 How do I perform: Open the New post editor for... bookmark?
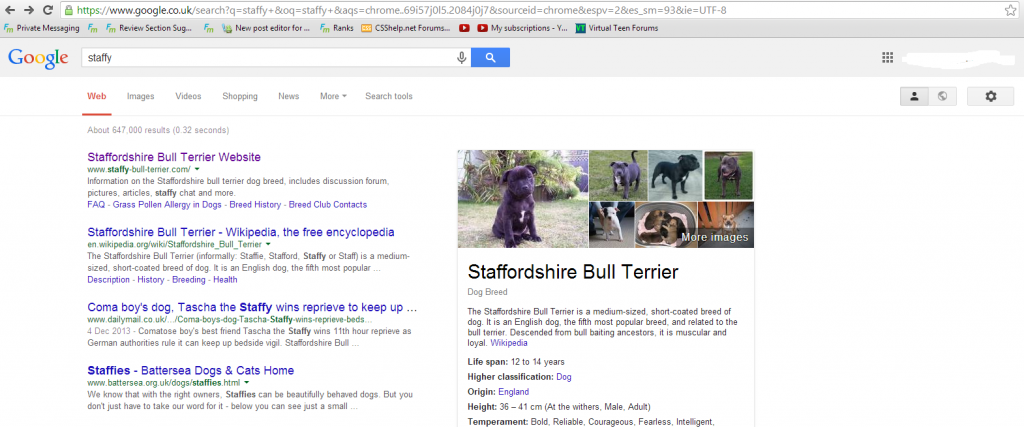pos(266,28)
